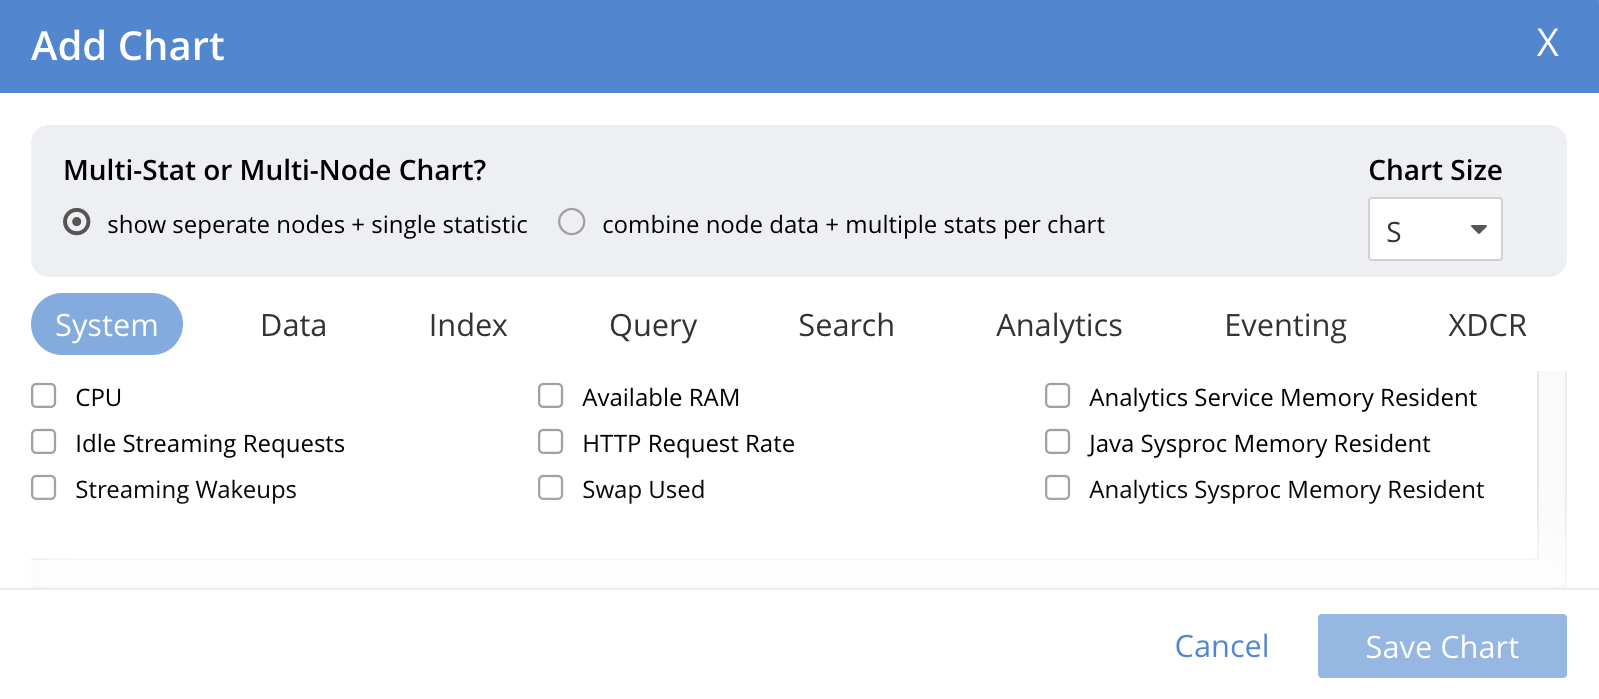Select the XDCR tab
Viewport: 1599px width, 699px height.
[1487, 325]
